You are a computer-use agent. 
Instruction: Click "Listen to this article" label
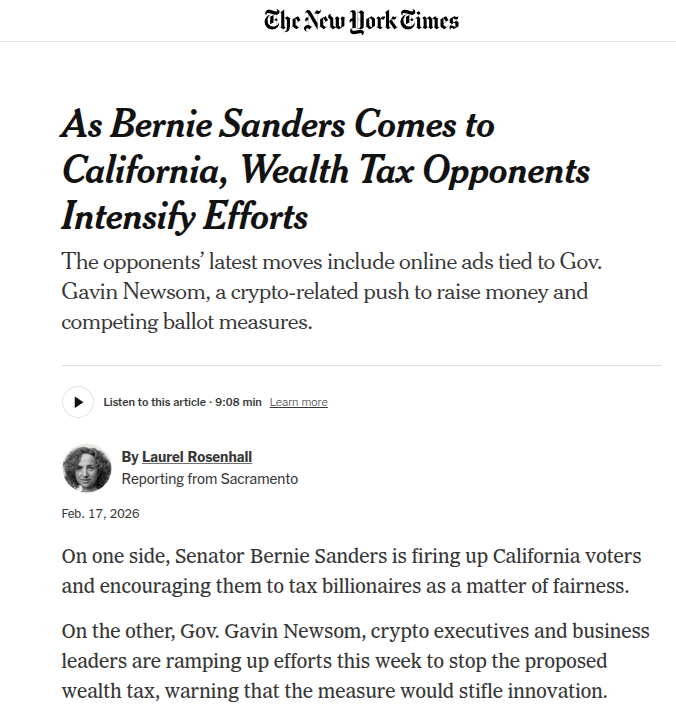(x=154, y=402)
